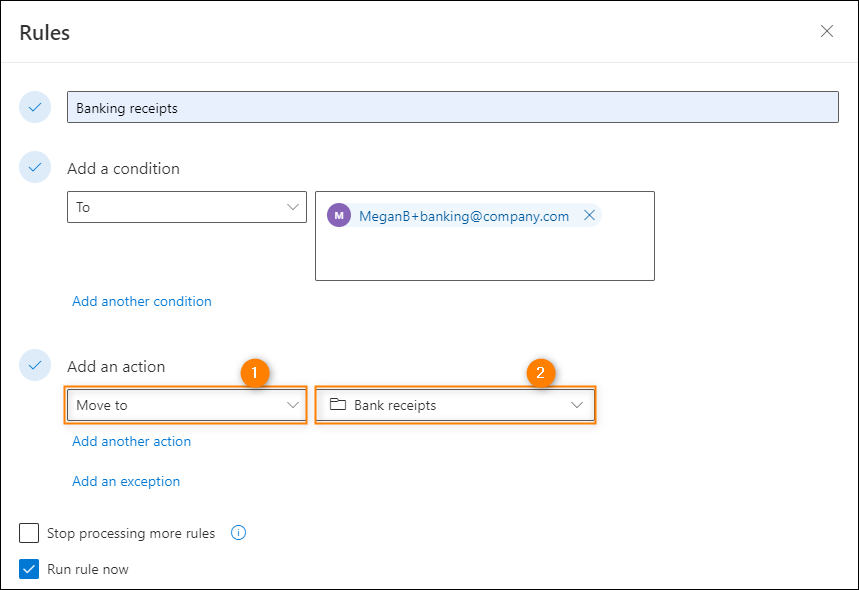Click the info icon beside Stop processing more rules
The height and width of the screenshot is (590, 859).
[x=238, y=532]
